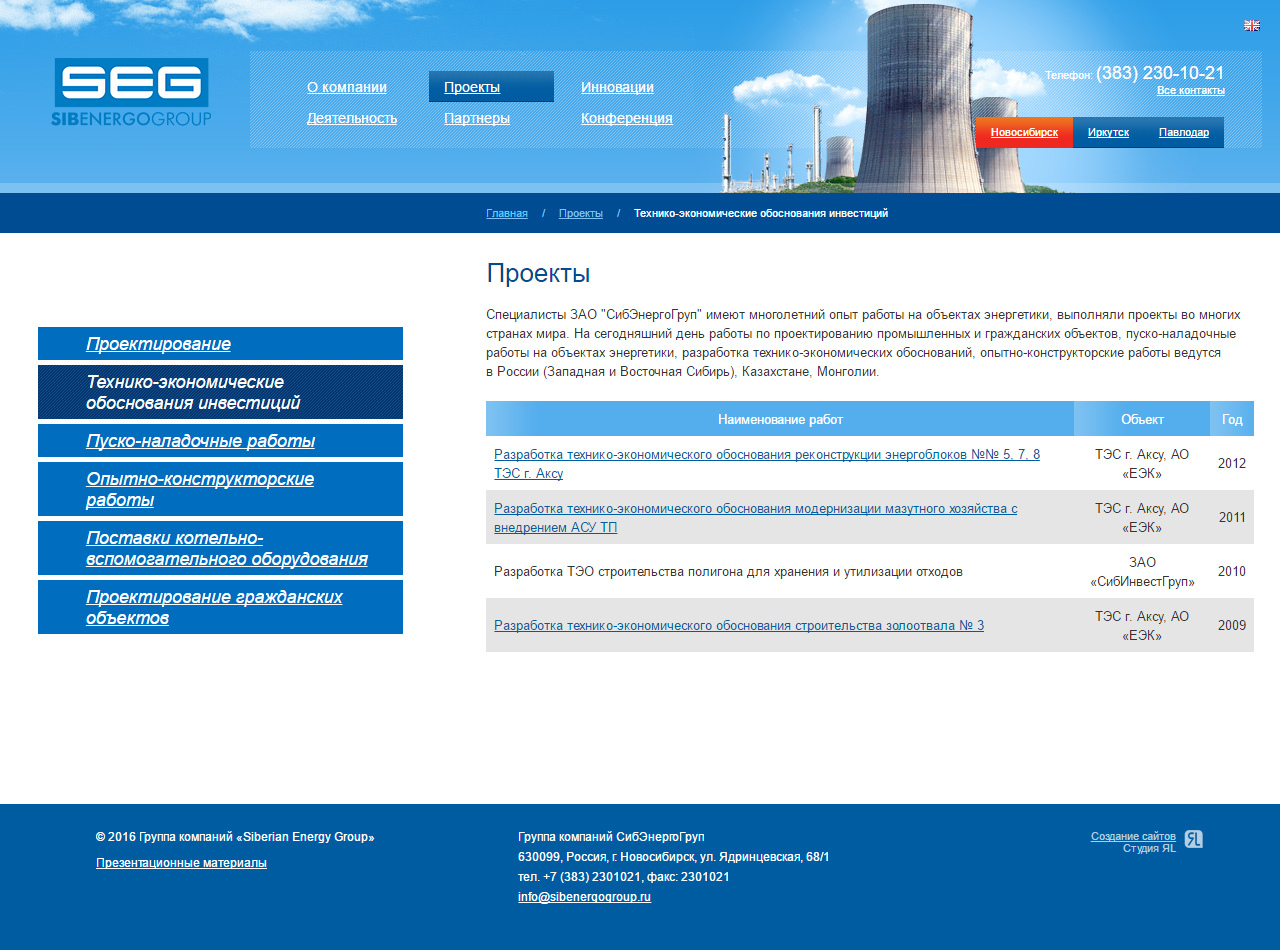Open «Пуско-наладочные работы» sidebar section
The width and height of the screenshot is (1280, 950).
(x=220, y=441)
